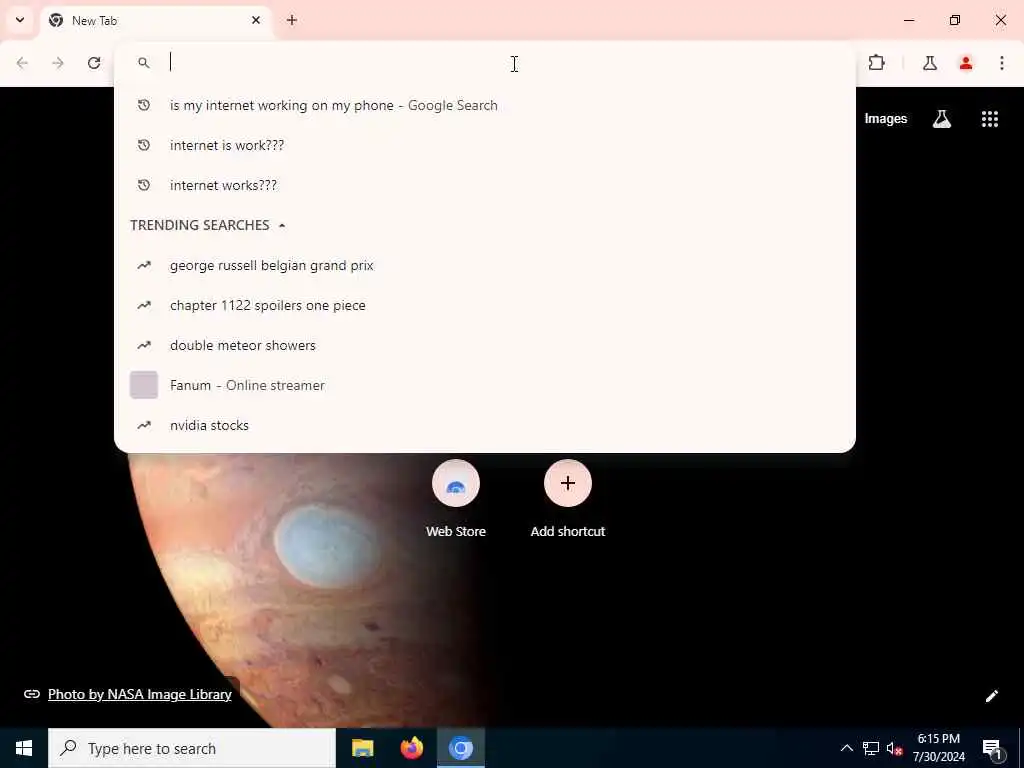The height and width of the screenshot is (768, 1024).
Task: Choose trending 'double meteor showers'
Action: click(x=485, y=345)
